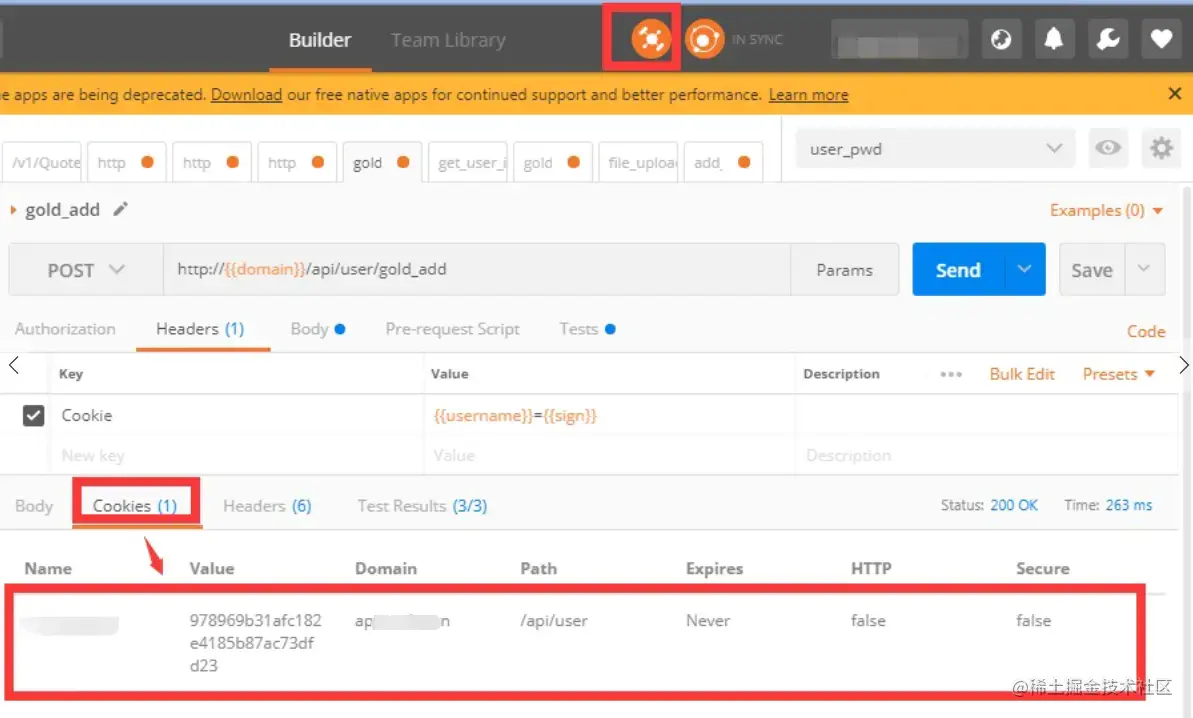Change the POST method dropdown

click(x=86, y=269)
